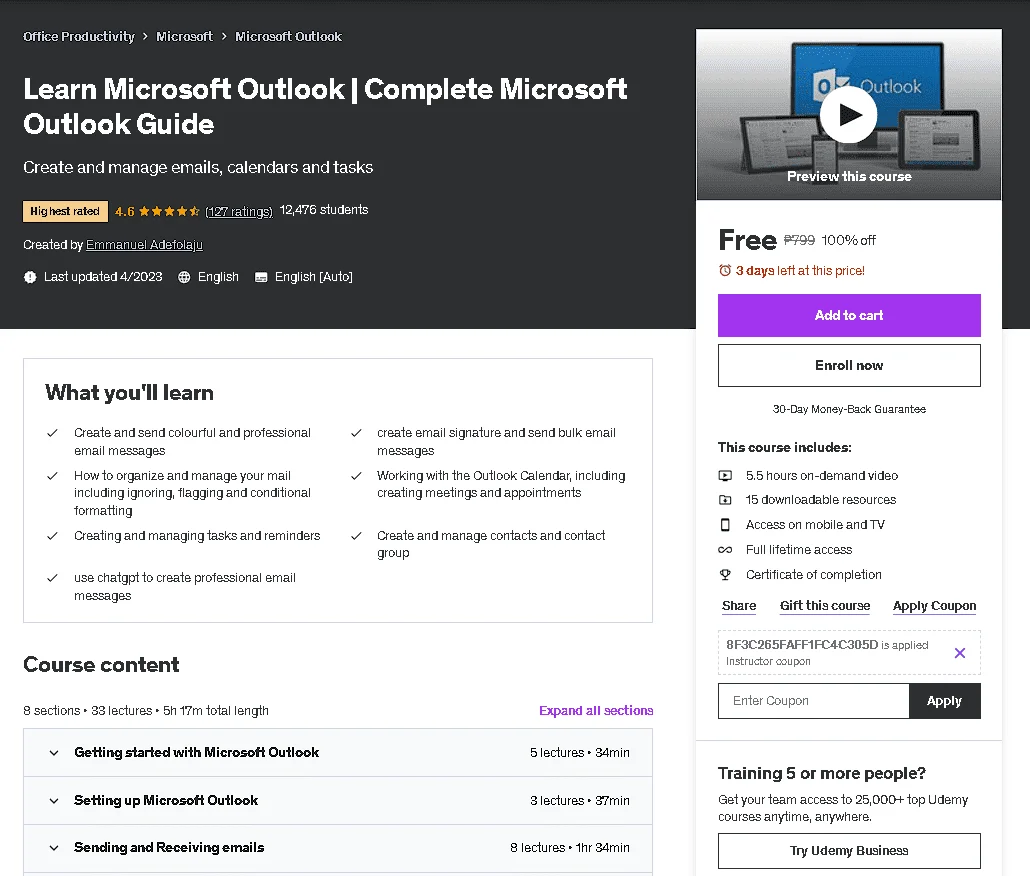
Task: Open the Microsoft Outlook breadcrumb
Action: (288, 37)
